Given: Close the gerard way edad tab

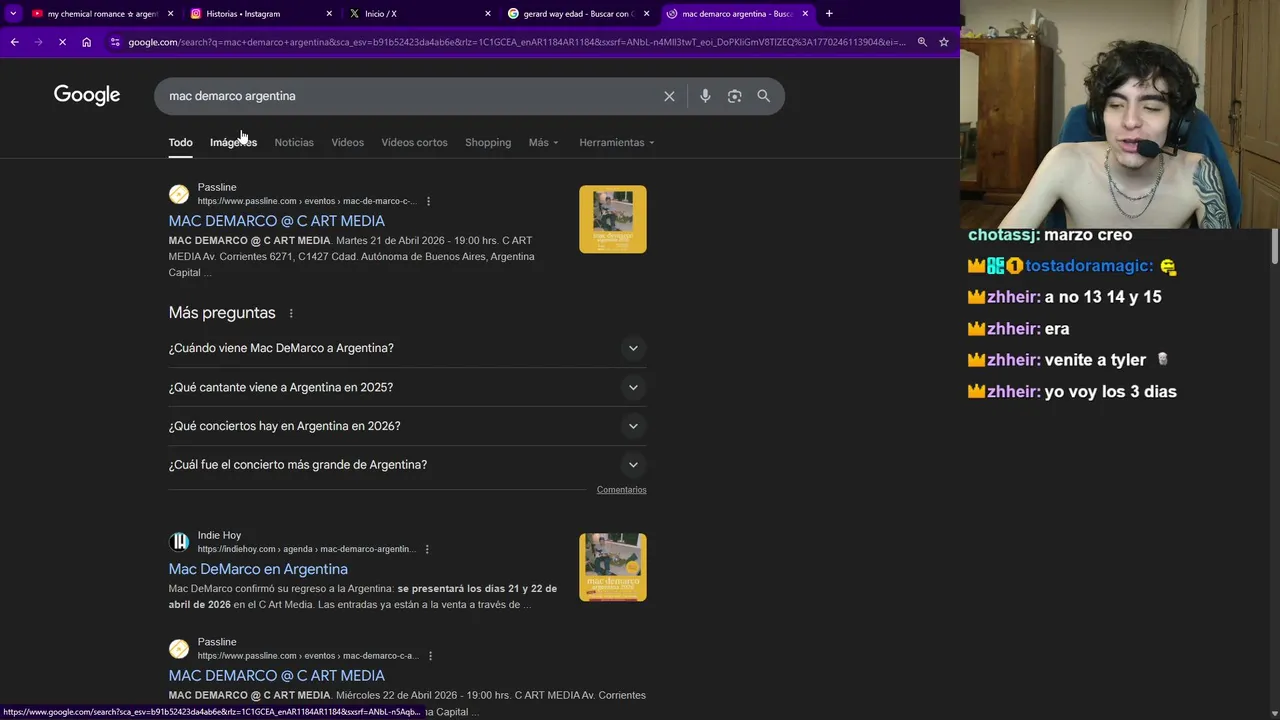Looking at the screenshot, I should [647, 14].
